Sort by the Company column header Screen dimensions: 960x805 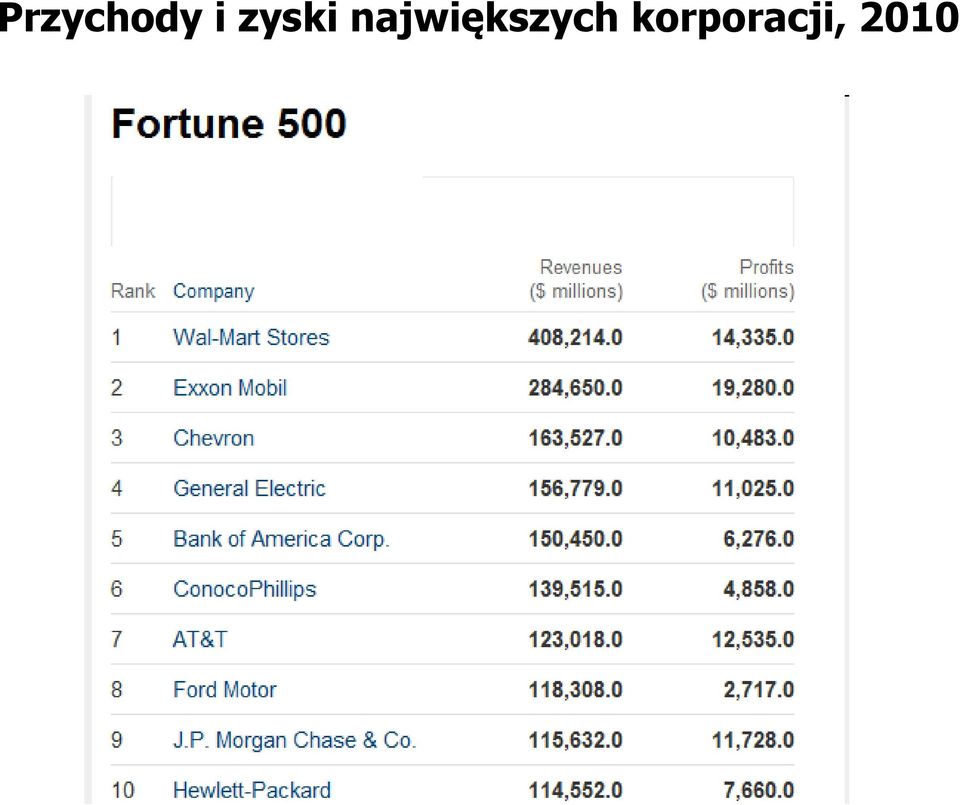214,291
